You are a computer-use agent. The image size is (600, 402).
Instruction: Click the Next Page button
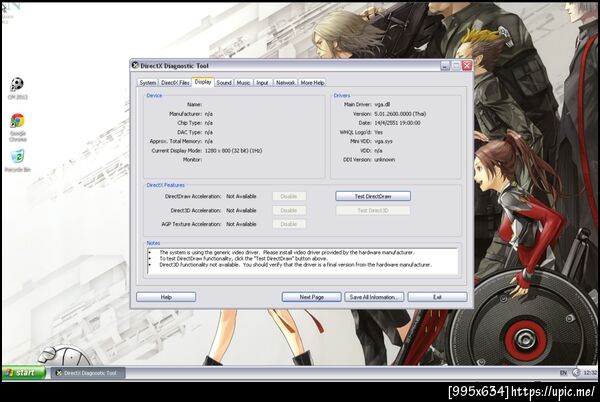(x=311, y=297)
